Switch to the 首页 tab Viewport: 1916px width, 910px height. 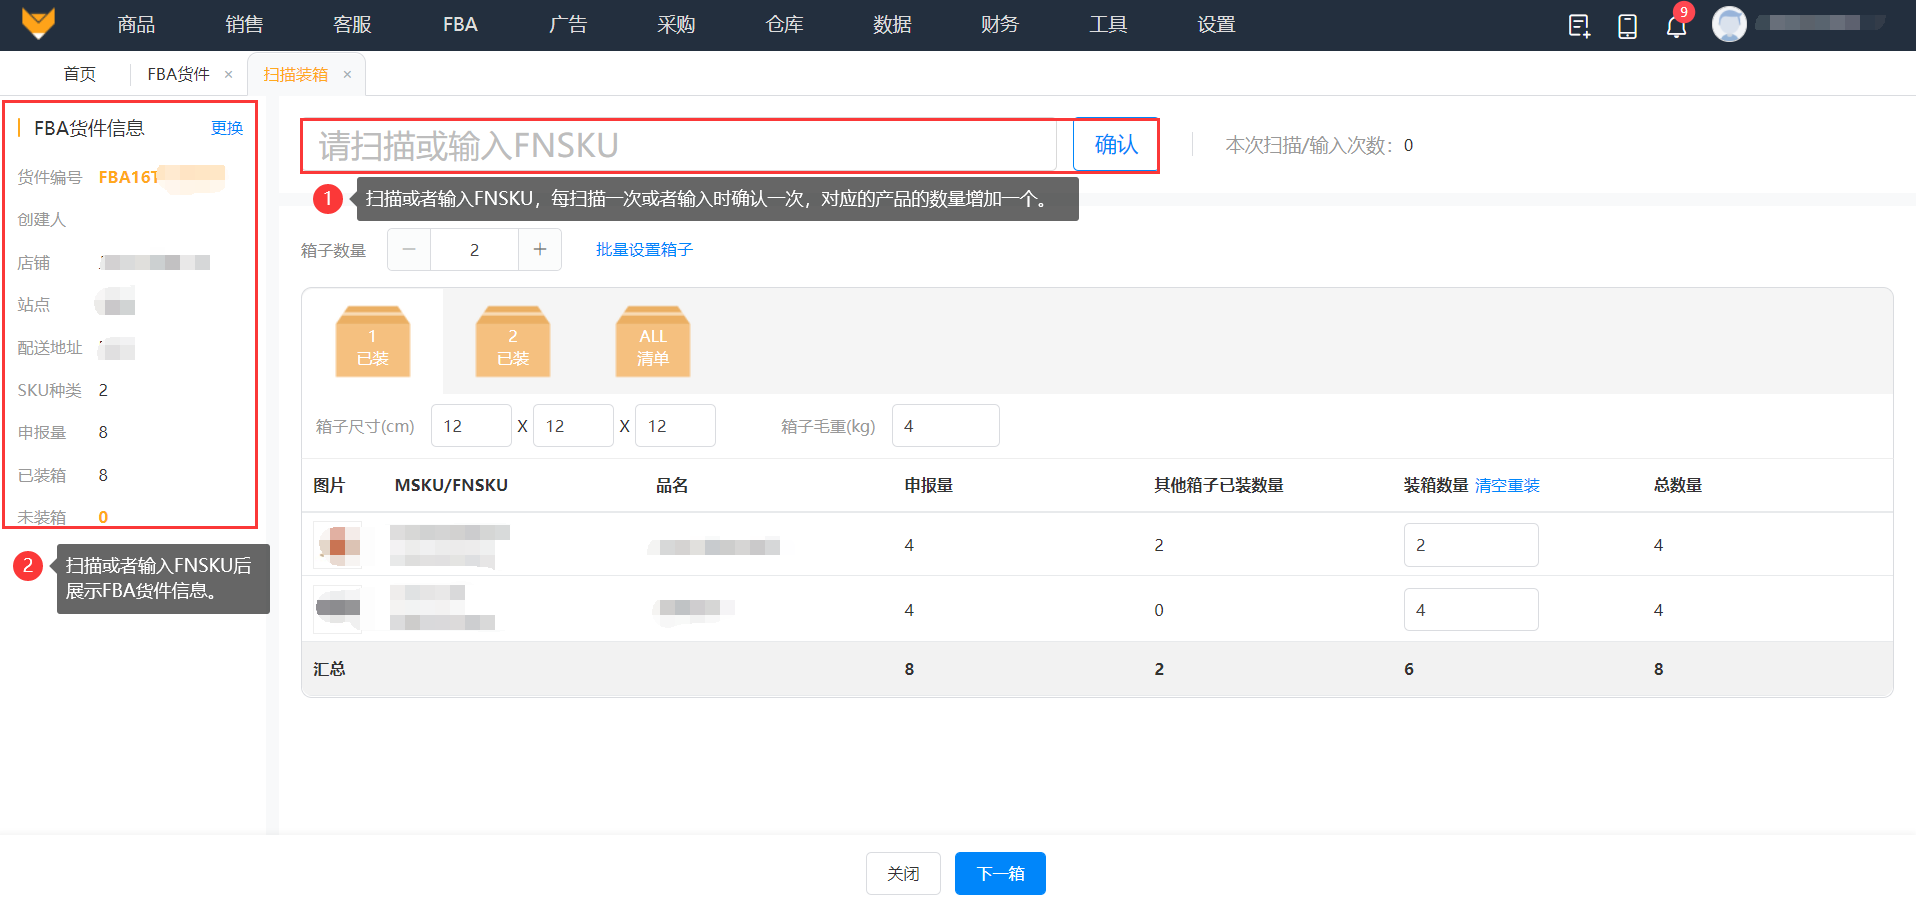tap(79, 74)
